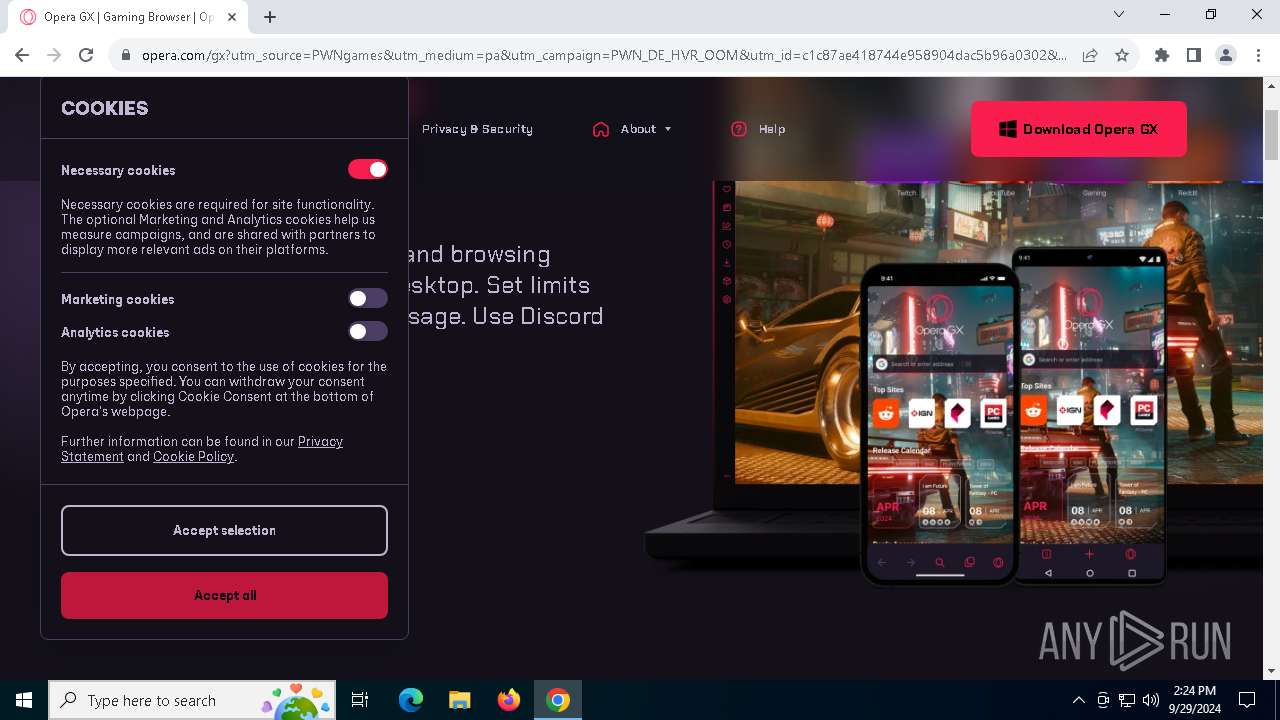Enable Marketing cookies switch
This screenshot has height=720, width=1280.
pyautogui.click(x=368, y=298)
